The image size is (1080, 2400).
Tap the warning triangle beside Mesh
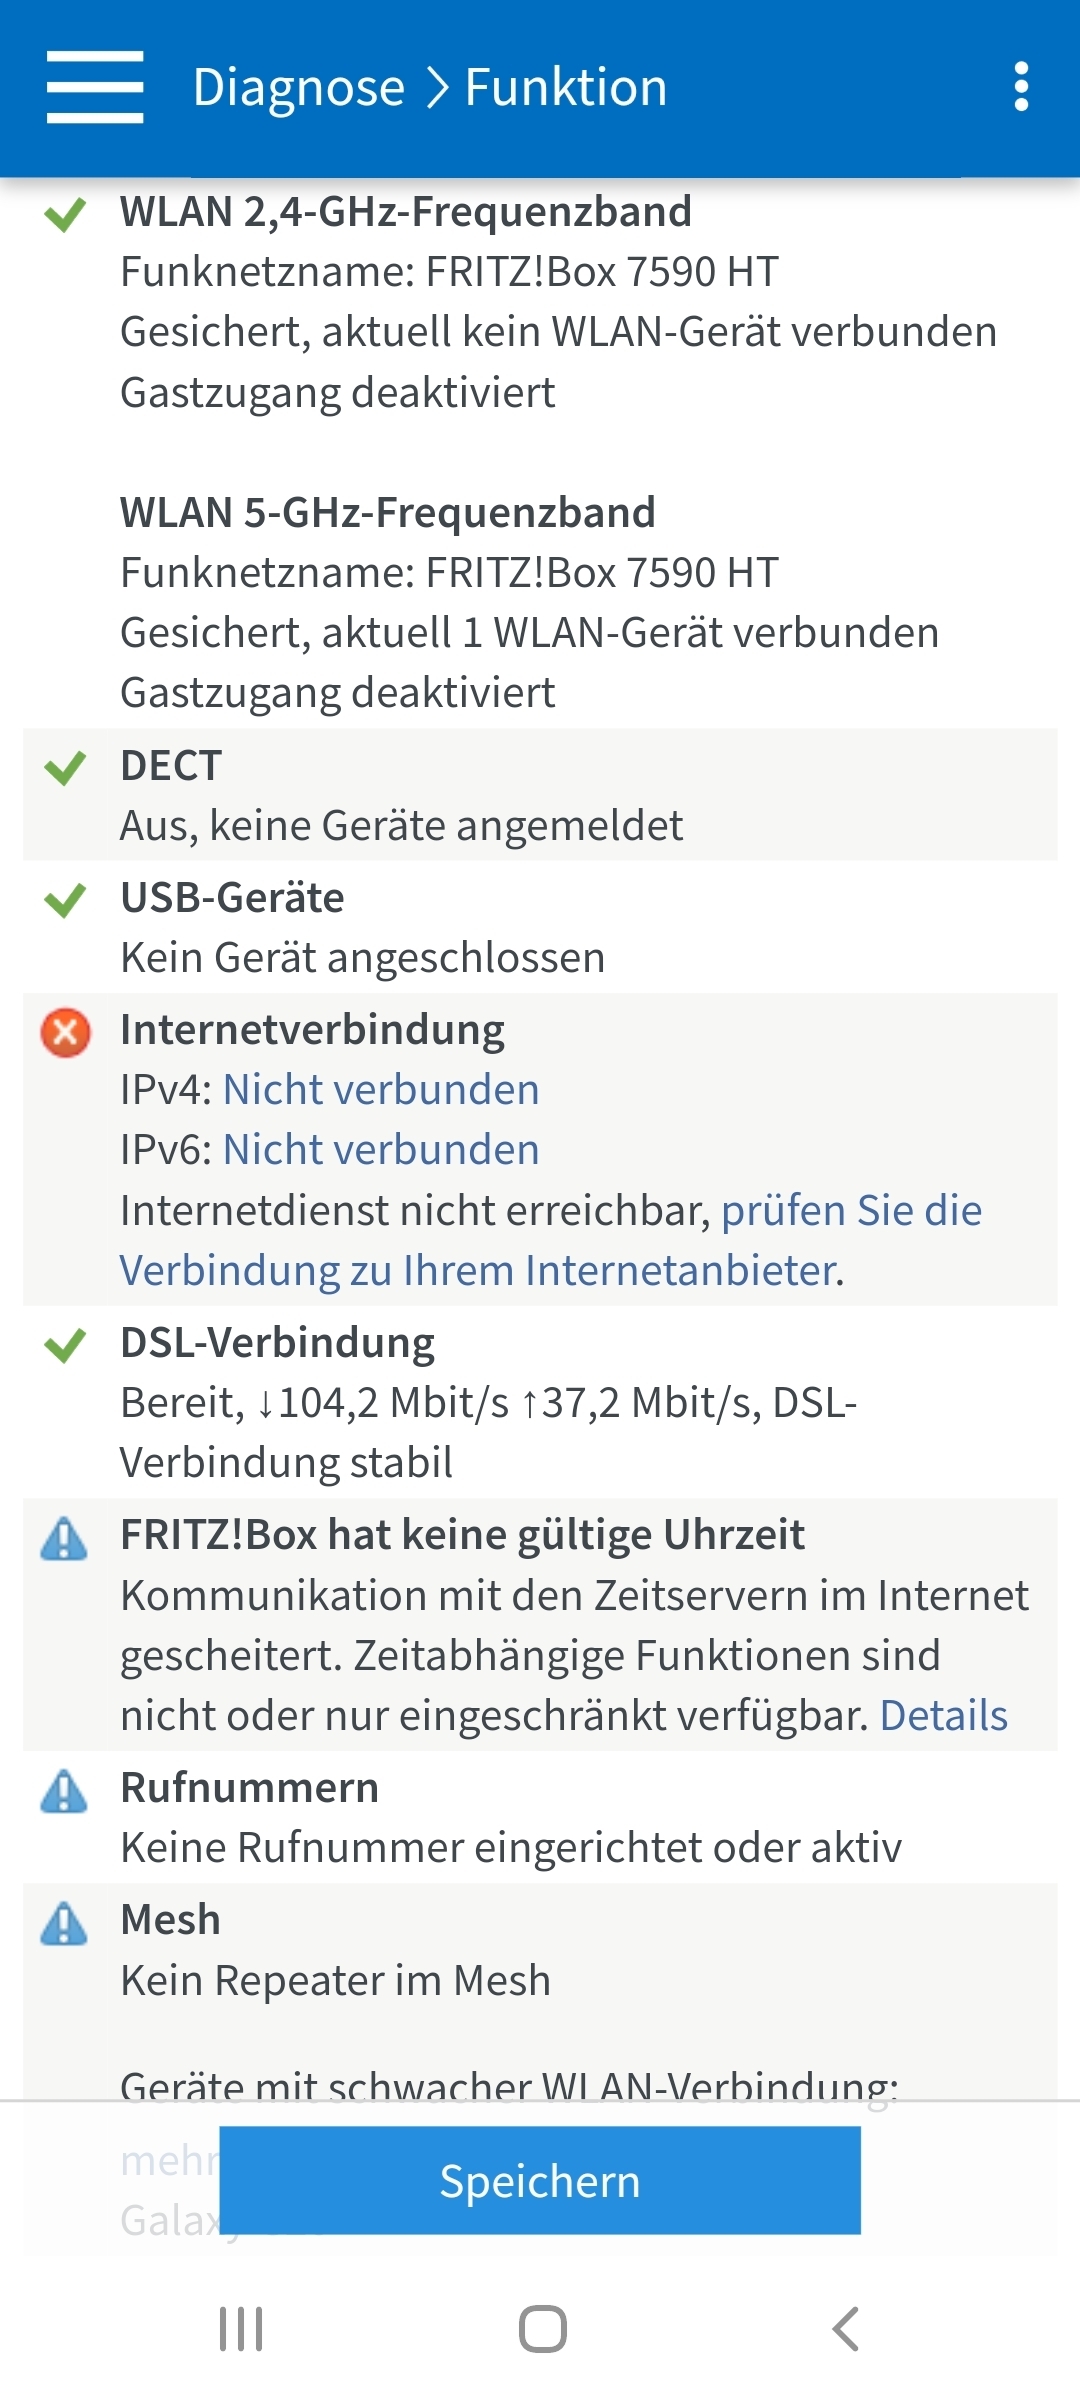(x=64, y=1923)
